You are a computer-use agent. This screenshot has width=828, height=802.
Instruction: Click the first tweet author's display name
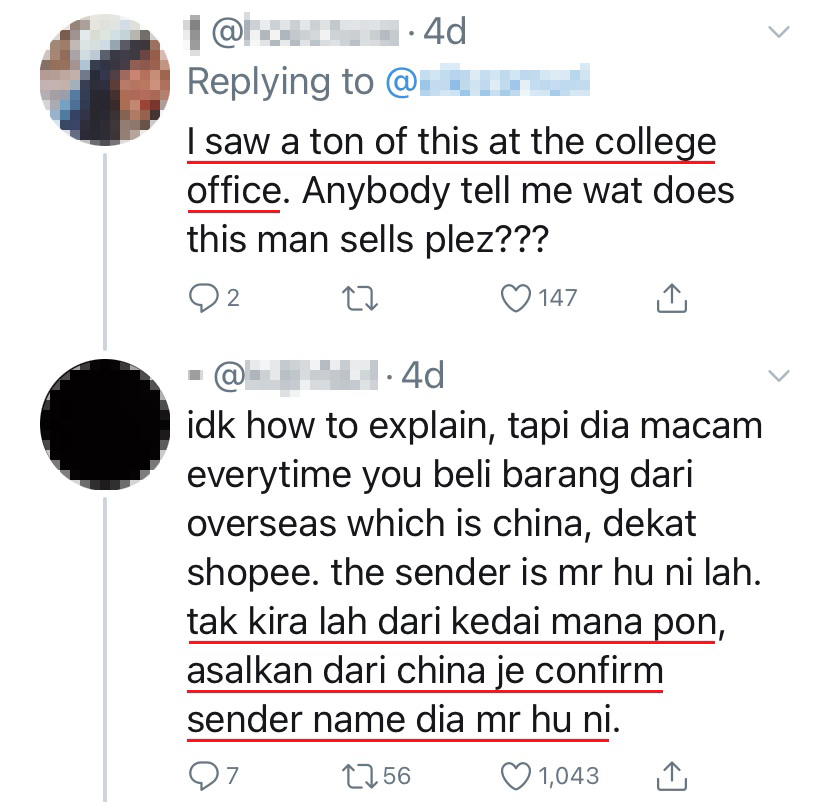click(x=193, y=33)
